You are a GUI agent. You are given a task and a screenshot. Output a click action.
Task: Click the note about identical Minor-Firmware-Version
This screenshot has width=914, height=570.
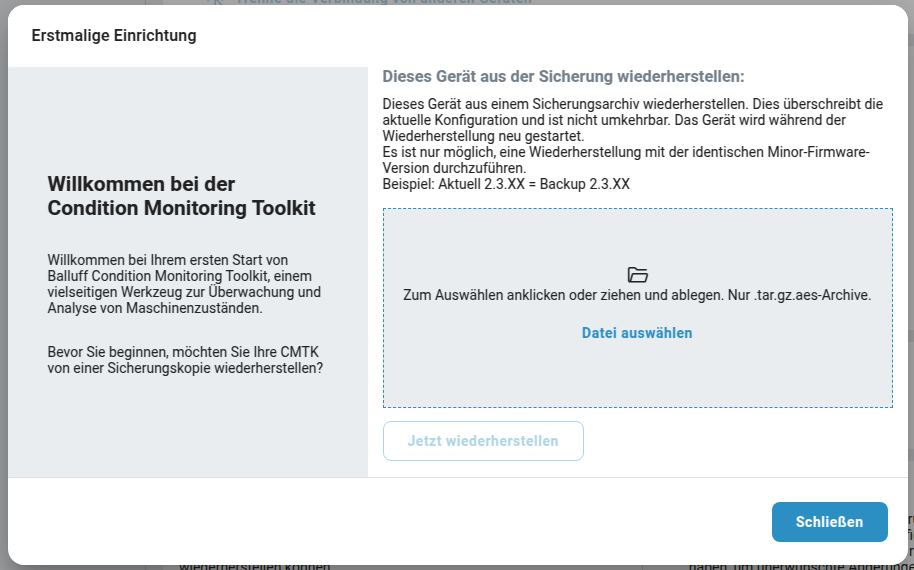626,160
